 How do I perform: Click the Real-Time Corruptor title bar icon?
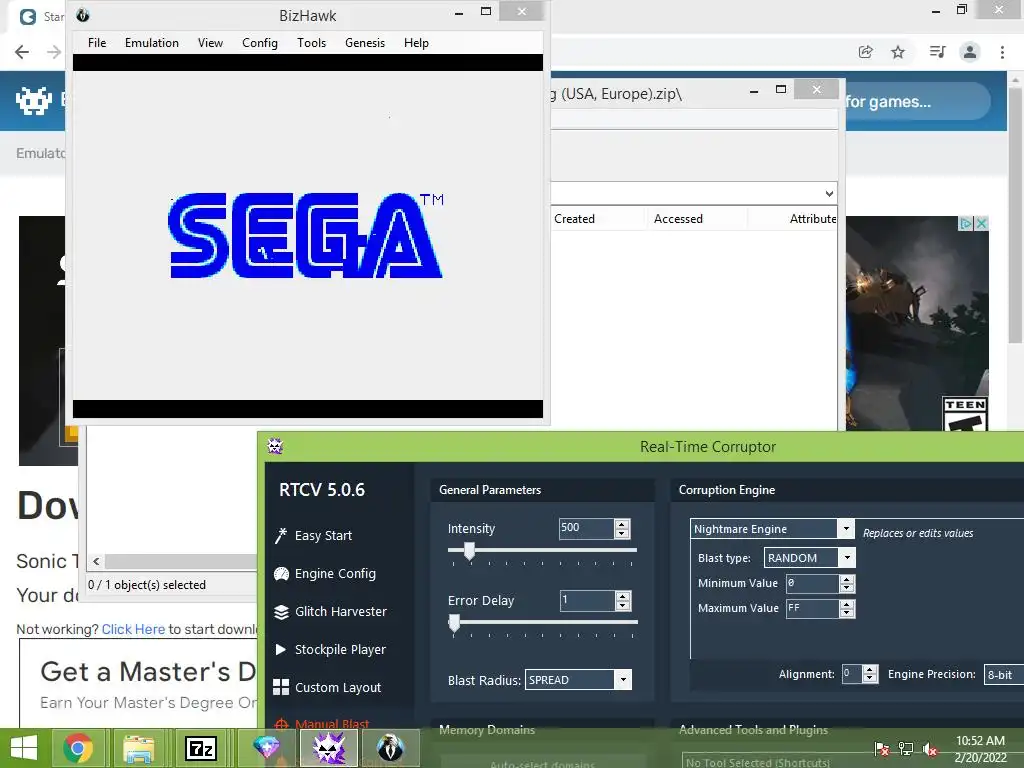(x=275, y=446)
